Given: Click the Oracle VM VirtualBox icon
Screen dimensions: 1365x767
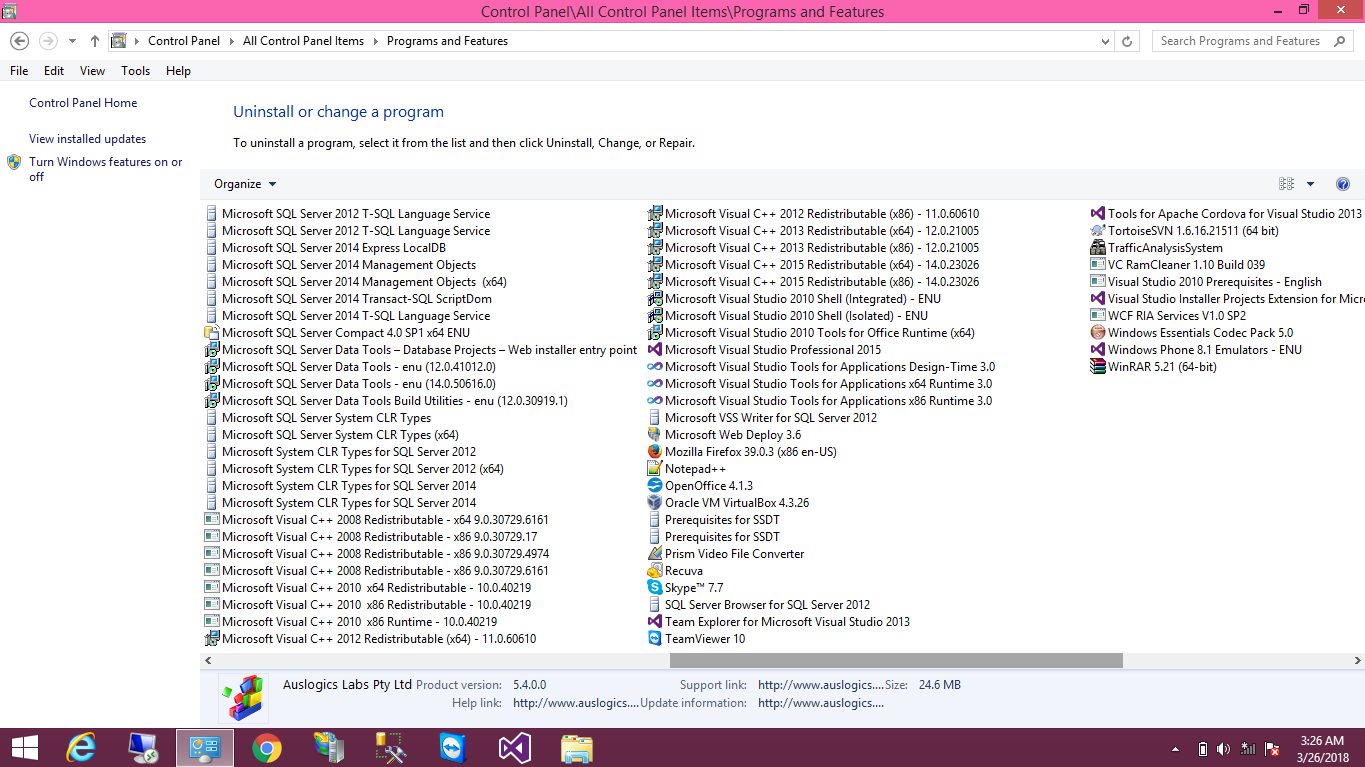Looking at the screenshot, I should coord(655,503).
